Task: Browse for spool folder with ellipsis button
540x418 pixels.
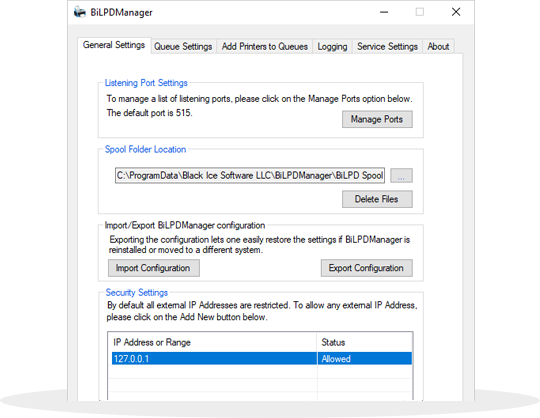Action: [401, 176]
